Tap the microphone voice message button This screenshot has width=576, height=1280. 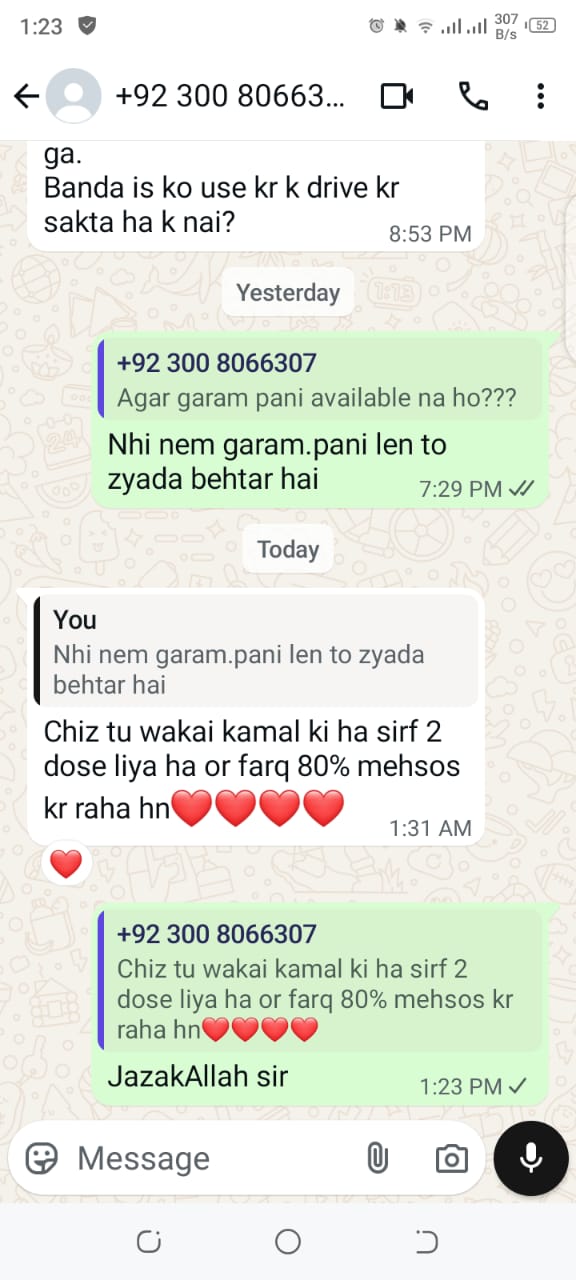[x=531, y=1158]
